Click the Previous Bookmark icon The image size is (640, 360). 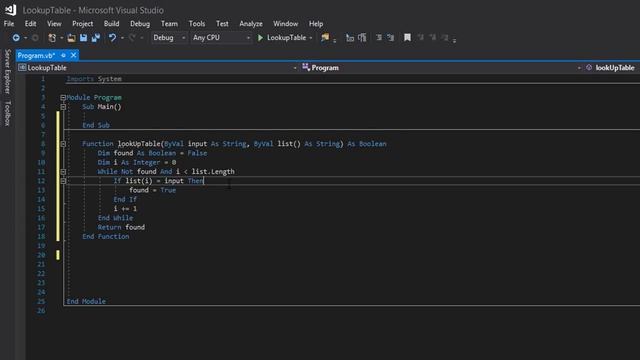coord(420,38)
